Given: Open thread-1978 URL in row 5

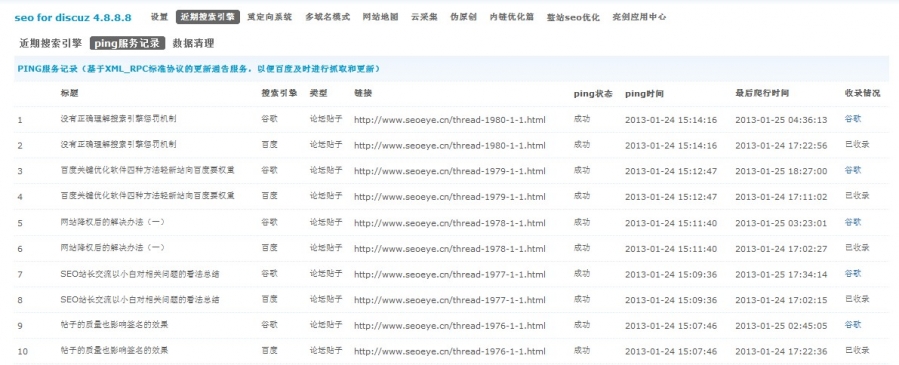Looking at the screenshot, I should tap(450, 223).
